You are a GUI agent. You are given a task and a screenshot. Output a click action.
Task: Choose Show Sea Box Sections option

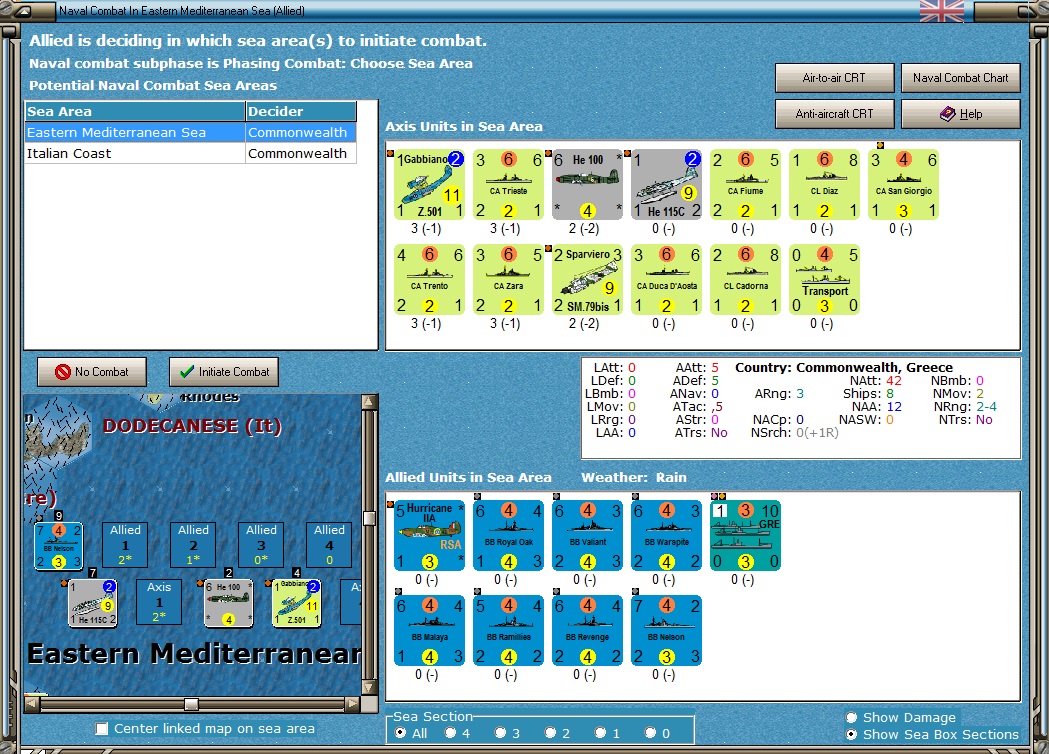[852, 734]
